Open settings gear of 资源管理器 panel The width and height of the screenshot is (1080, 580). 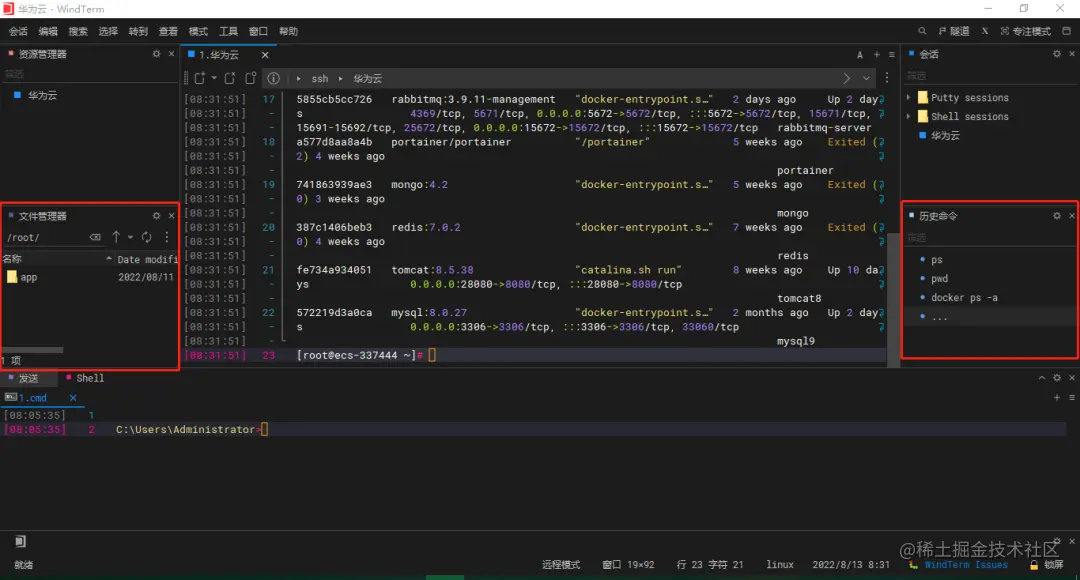(x=156, y=54)
